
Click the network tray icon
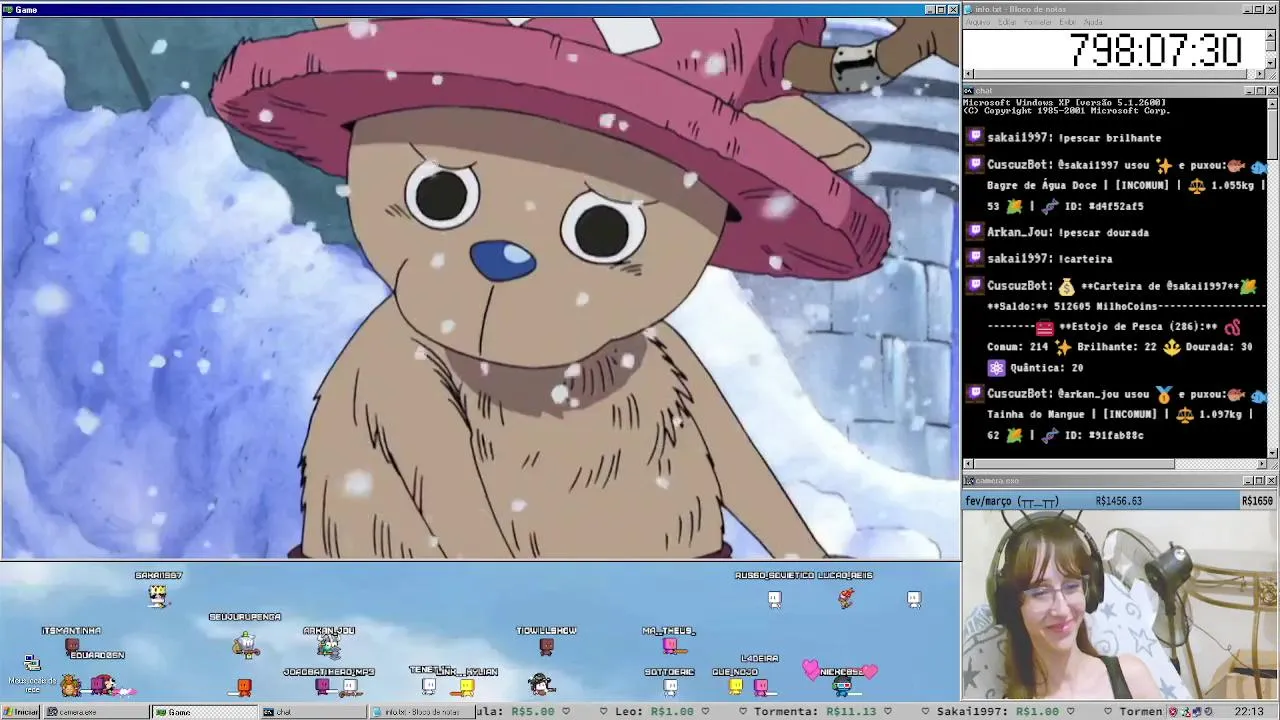click(1197, 712)
